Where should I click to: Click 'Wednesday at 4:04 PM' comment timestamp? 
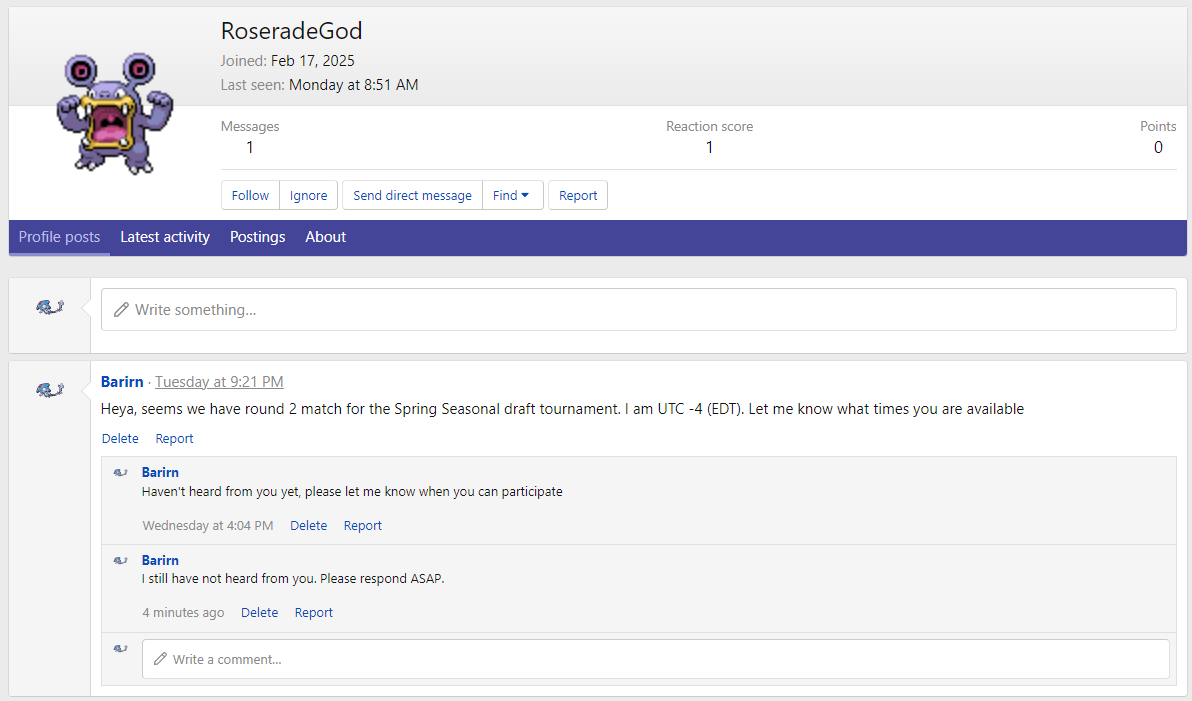pos(208,525)
